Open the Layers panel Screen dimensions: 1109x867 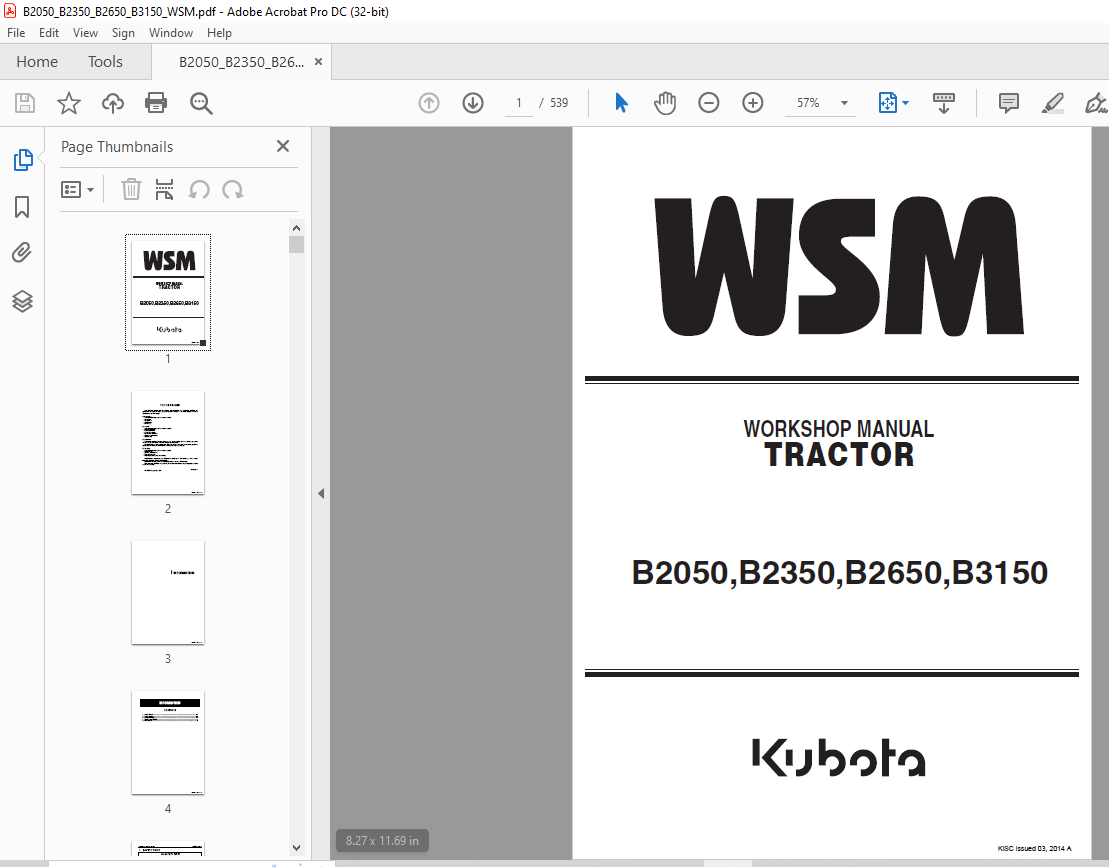tap(22, 301)
